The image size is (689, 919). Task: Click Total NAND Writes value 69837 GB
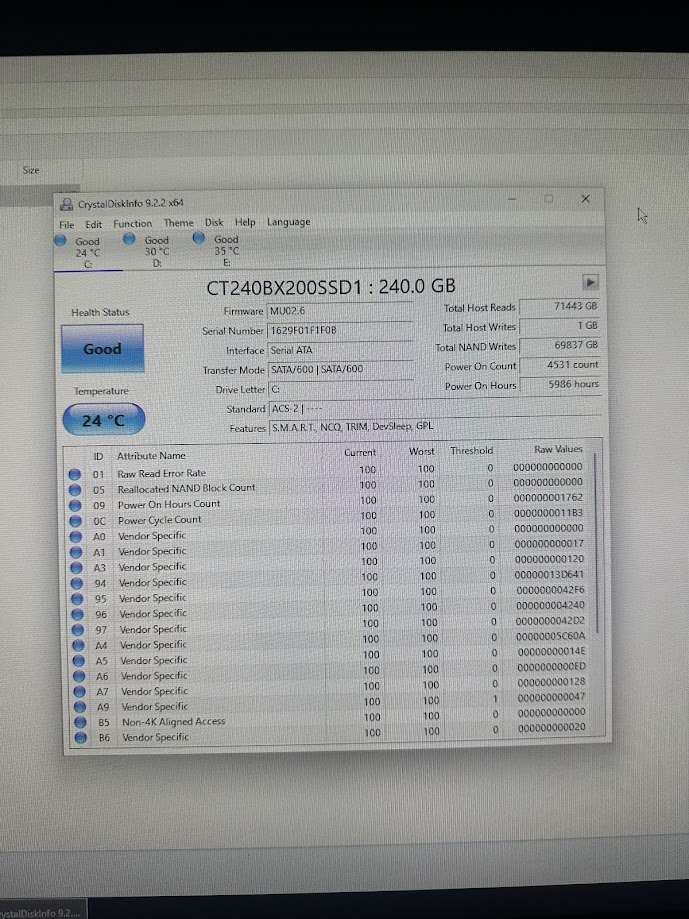coord(560,345)
